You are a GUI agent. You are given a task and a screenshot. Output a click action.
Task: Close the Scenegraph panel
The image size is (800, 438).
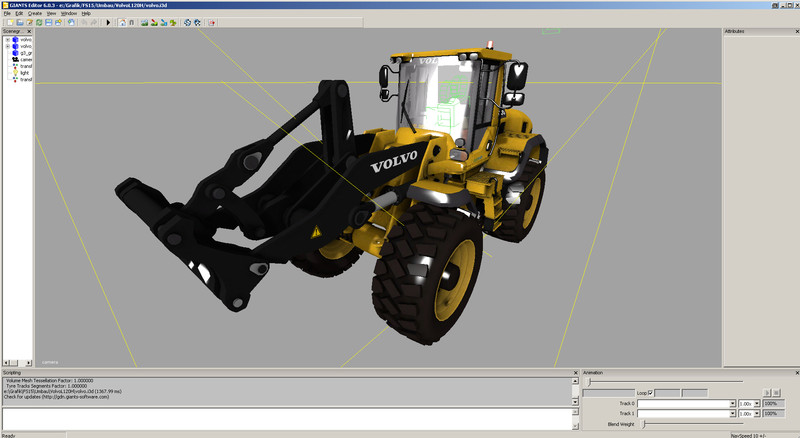point(29,31)
